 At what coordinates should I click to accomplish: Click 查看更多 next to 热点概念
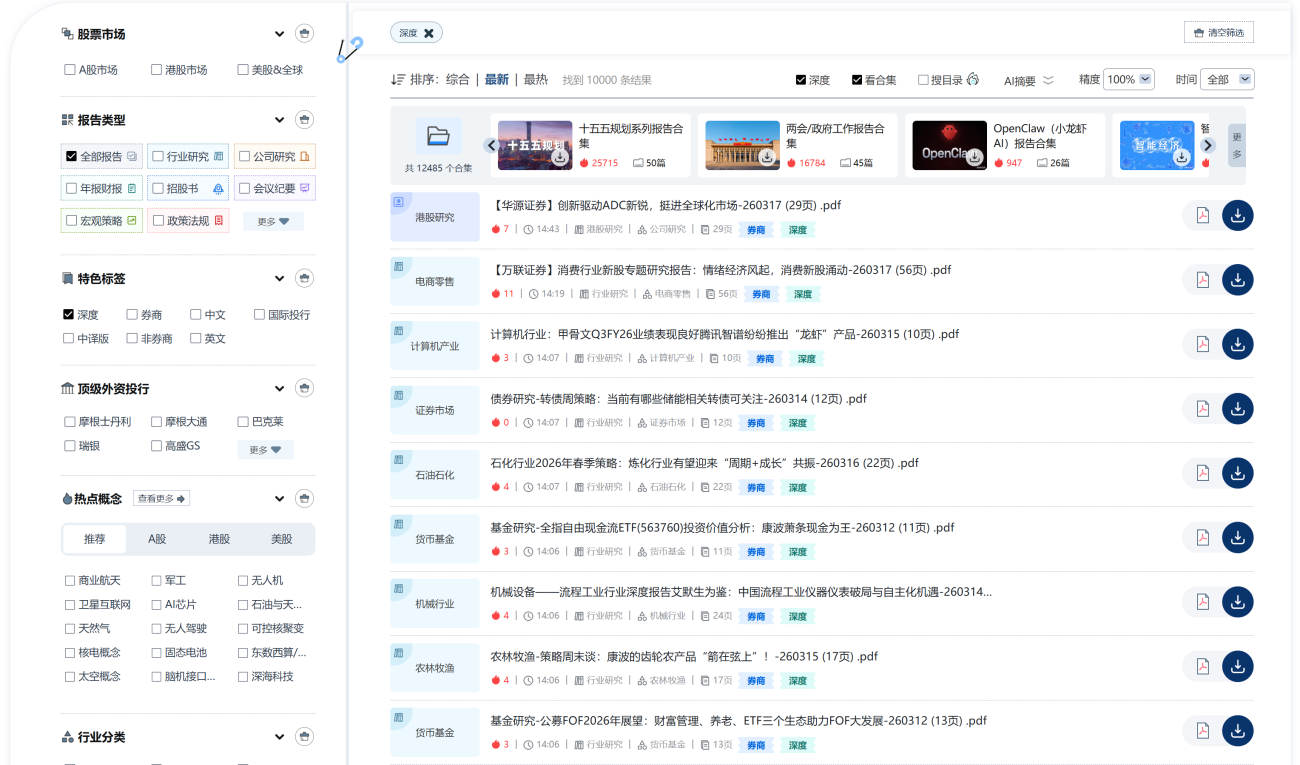click(x=162, y=498)
